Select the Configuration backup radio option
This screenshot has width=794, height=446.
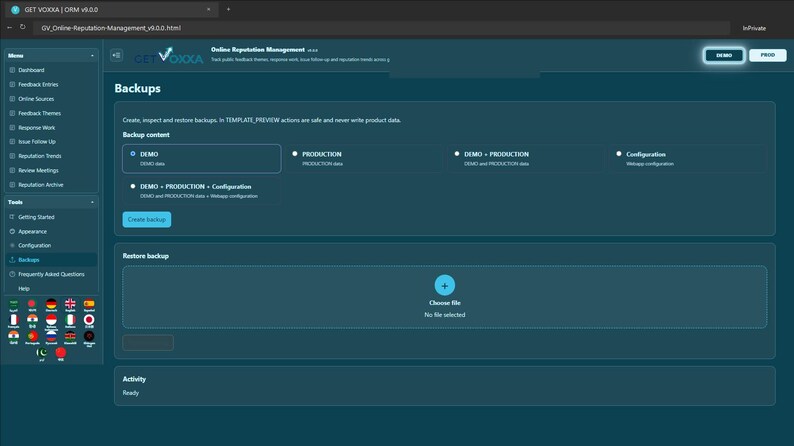pos(619,154)
